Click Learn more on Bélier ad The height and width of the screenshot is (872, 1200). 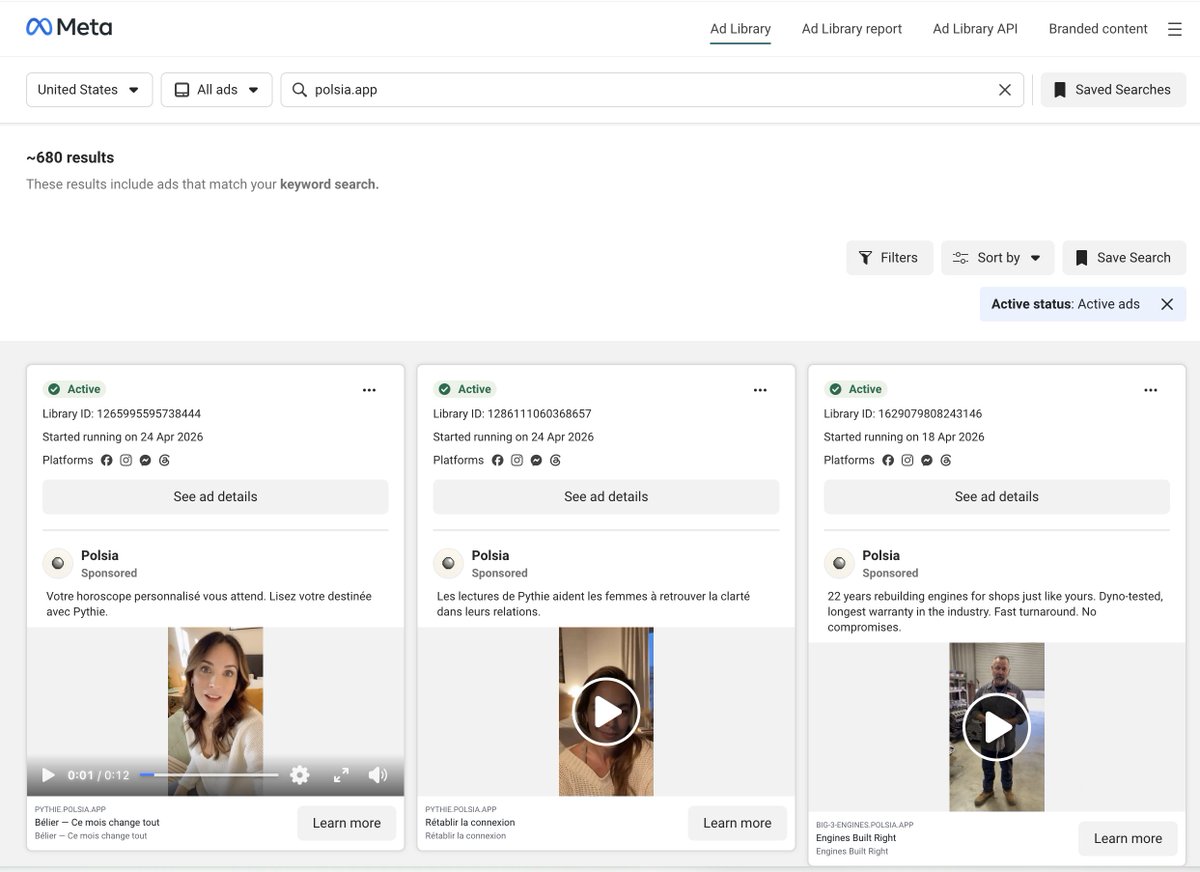(x=346, y=823)
